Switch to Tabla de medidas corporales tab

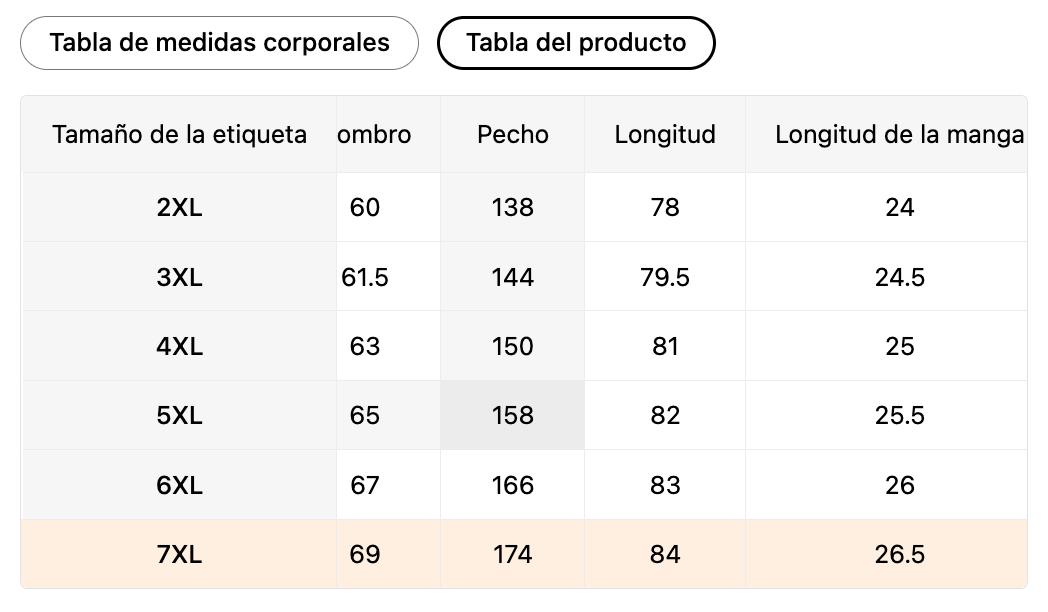(x=219, y=43)
